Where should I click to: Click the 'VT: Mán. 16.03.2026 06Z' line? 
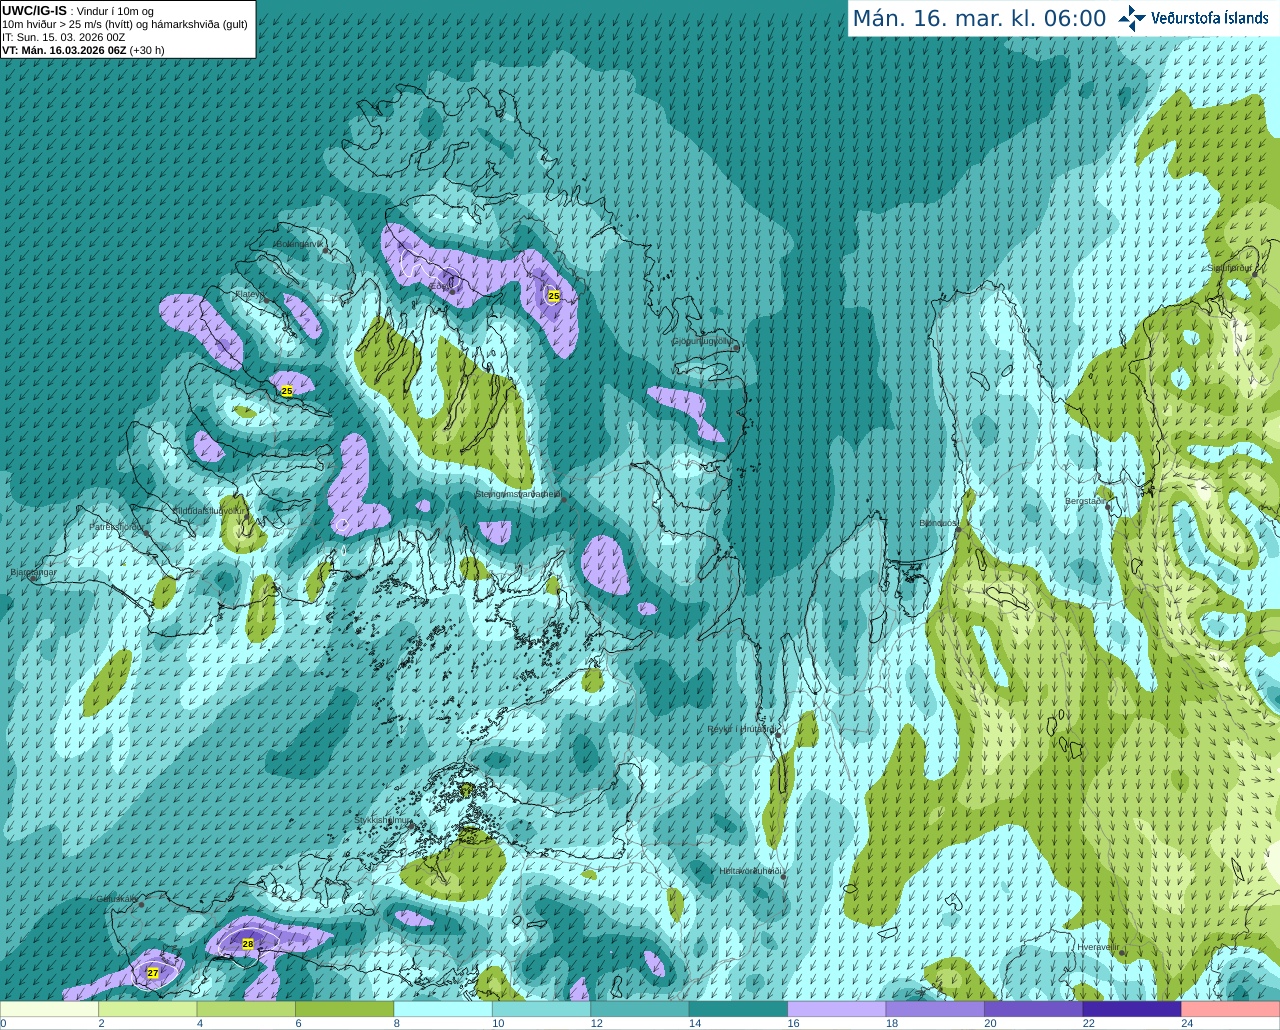click(x=64, y=50)
